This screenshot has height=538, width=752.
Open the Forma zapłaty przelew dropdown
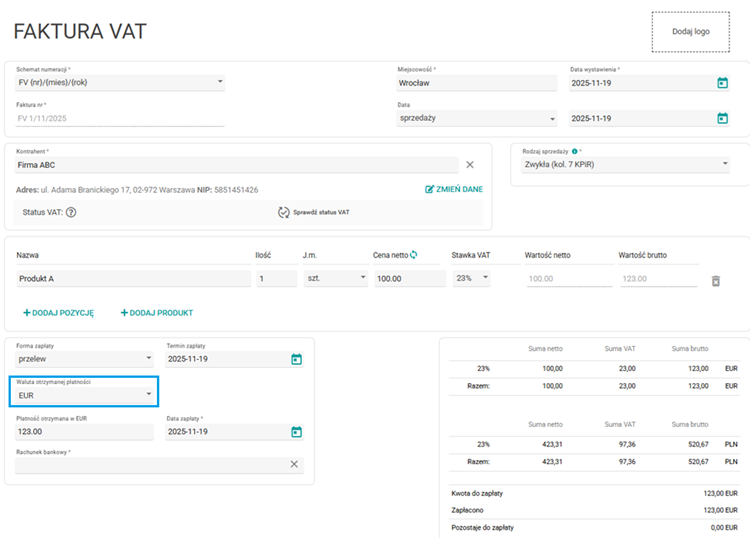(148, 358)
